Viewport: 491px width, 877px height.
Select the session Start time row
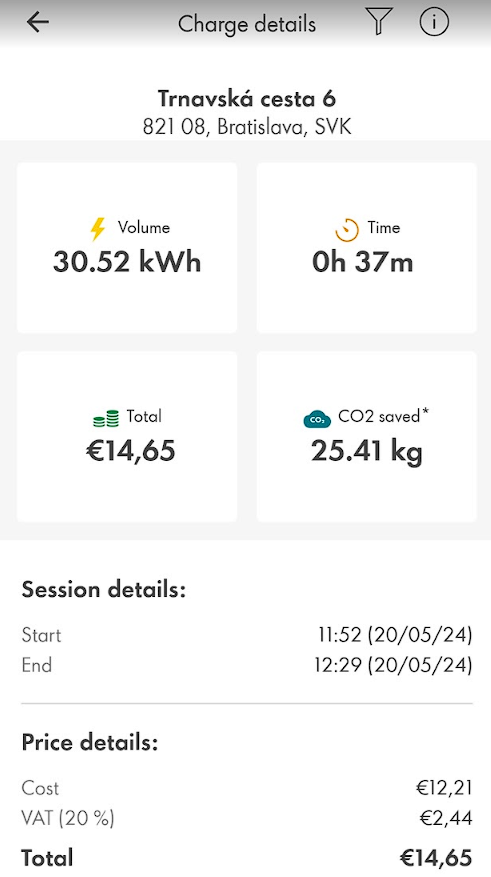(247, 635)
